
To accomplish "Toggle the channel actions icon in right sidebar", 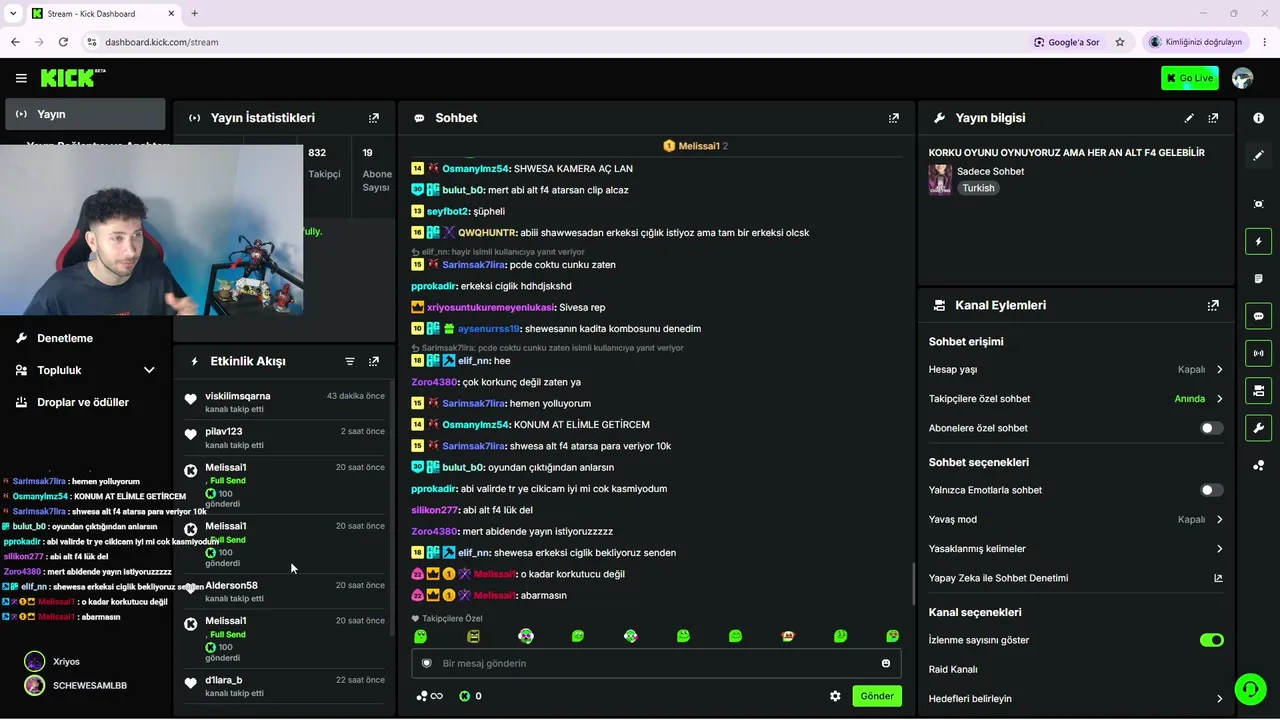I will tap(1258, 390).
